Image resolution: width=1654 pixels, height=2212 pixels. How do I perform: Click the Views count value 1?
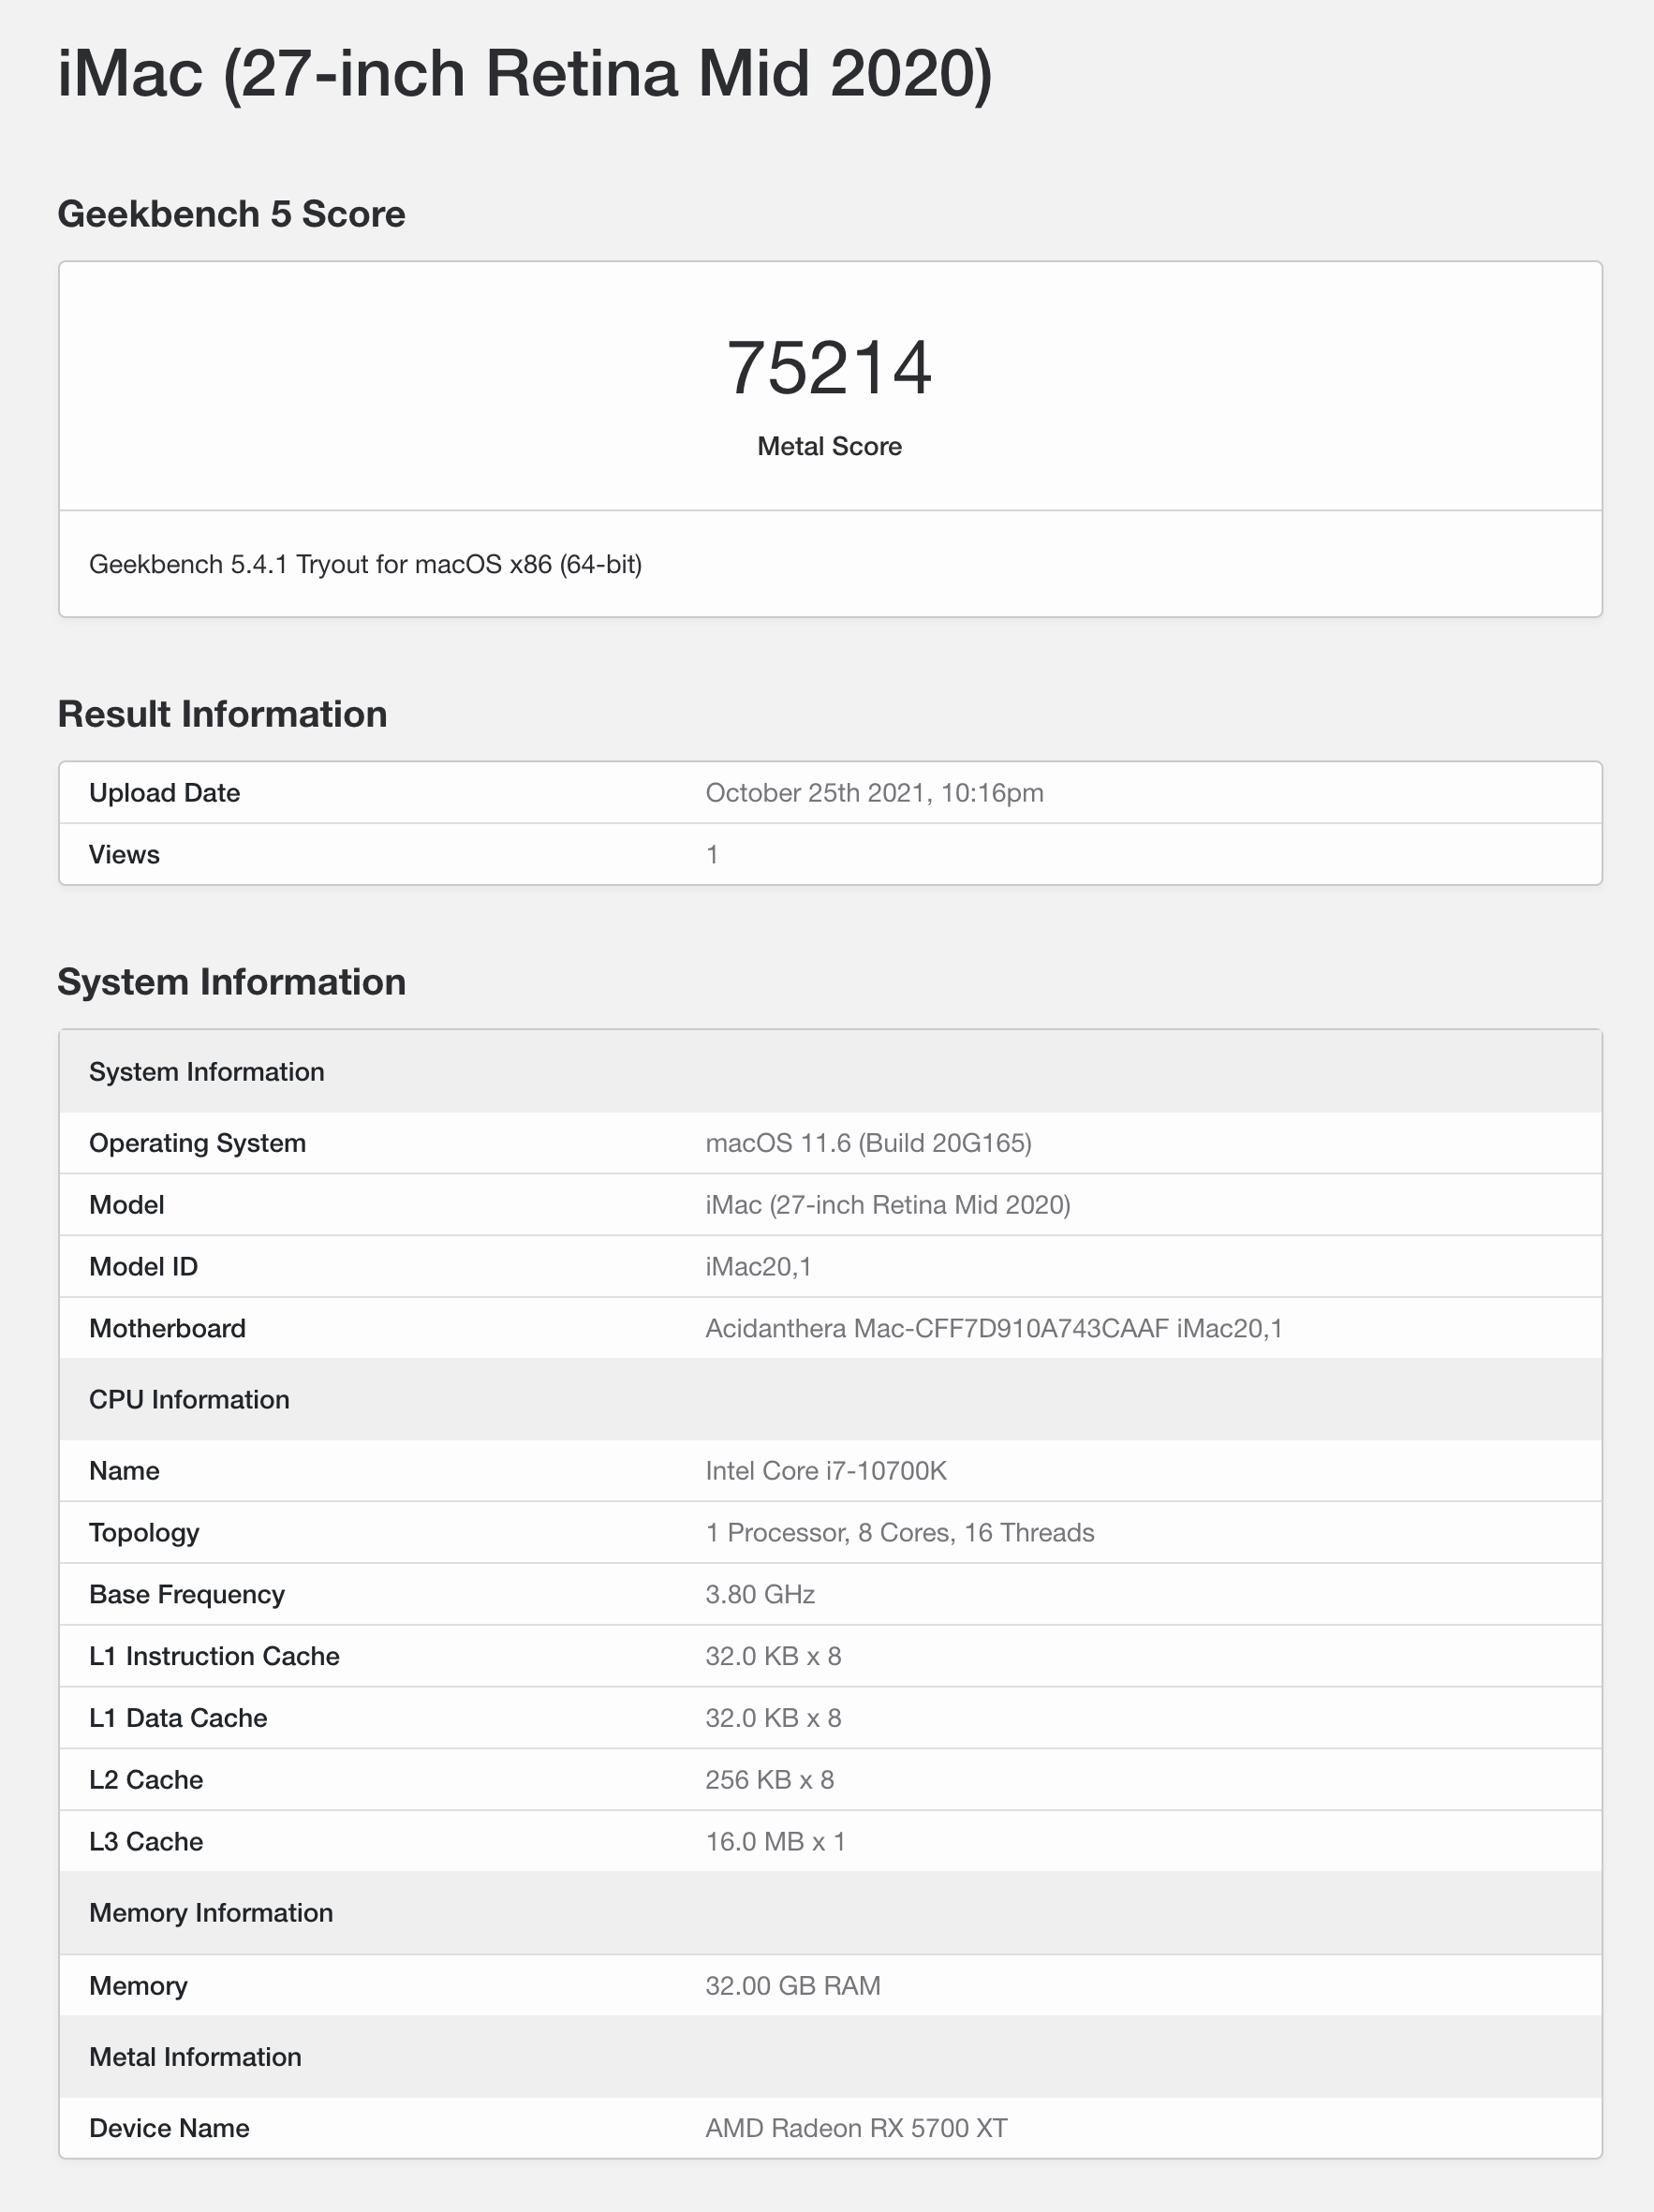(x=712, y=855)
